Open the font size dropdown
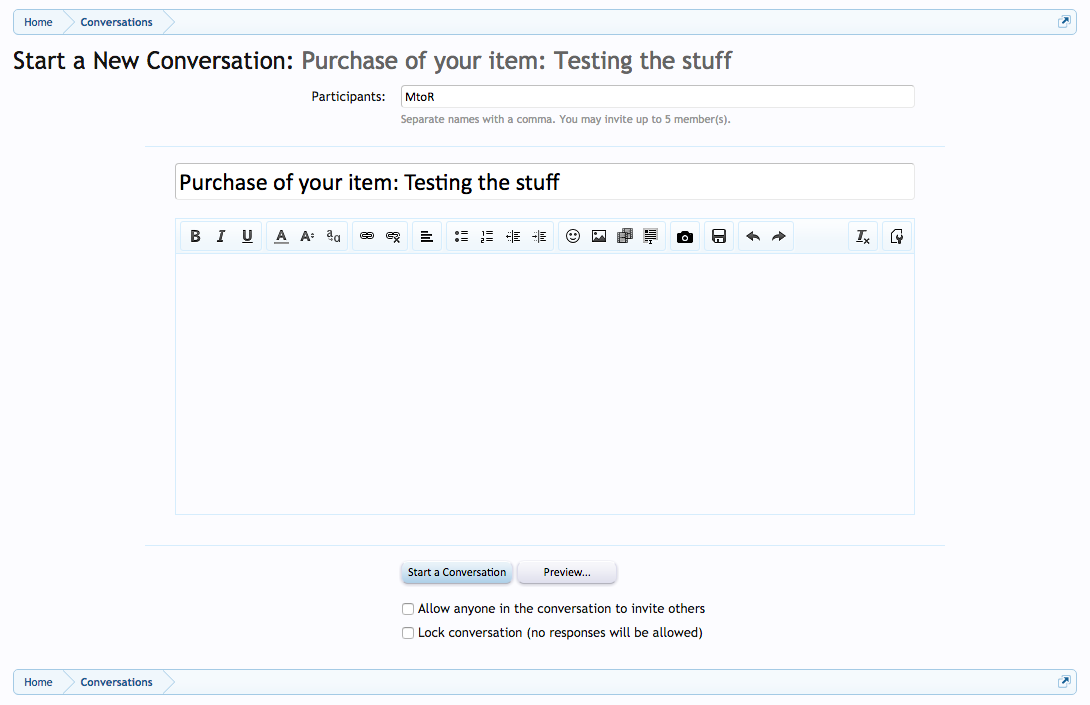 coord(307,237)
